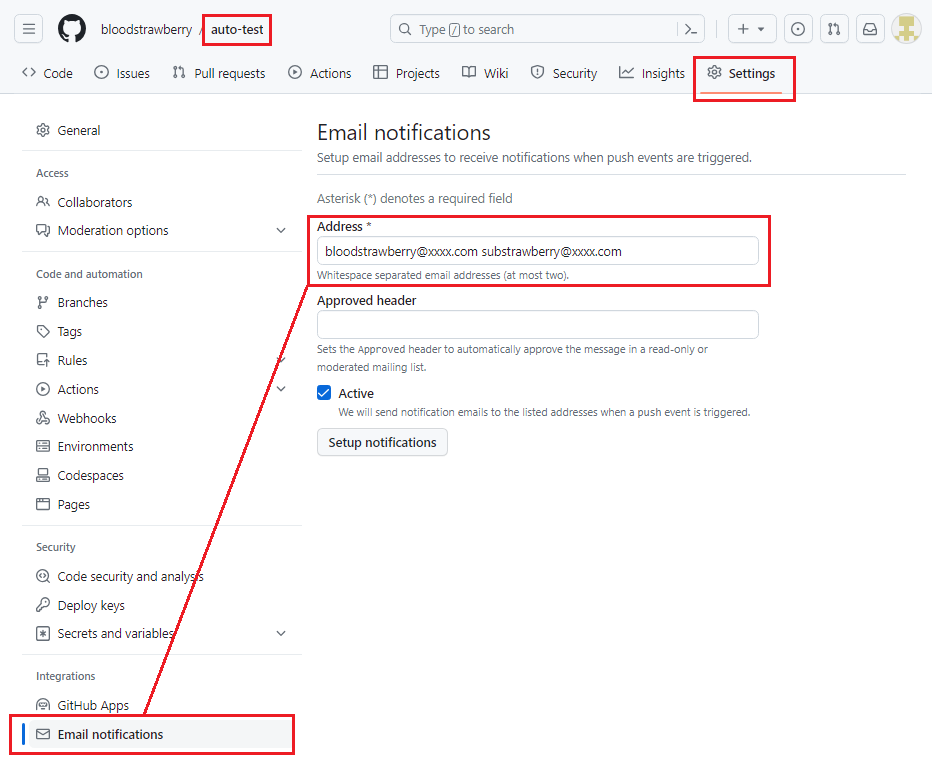Screen dimensions: 932x771
Task: Open the Code tab
Action: (x=47, y=73)
